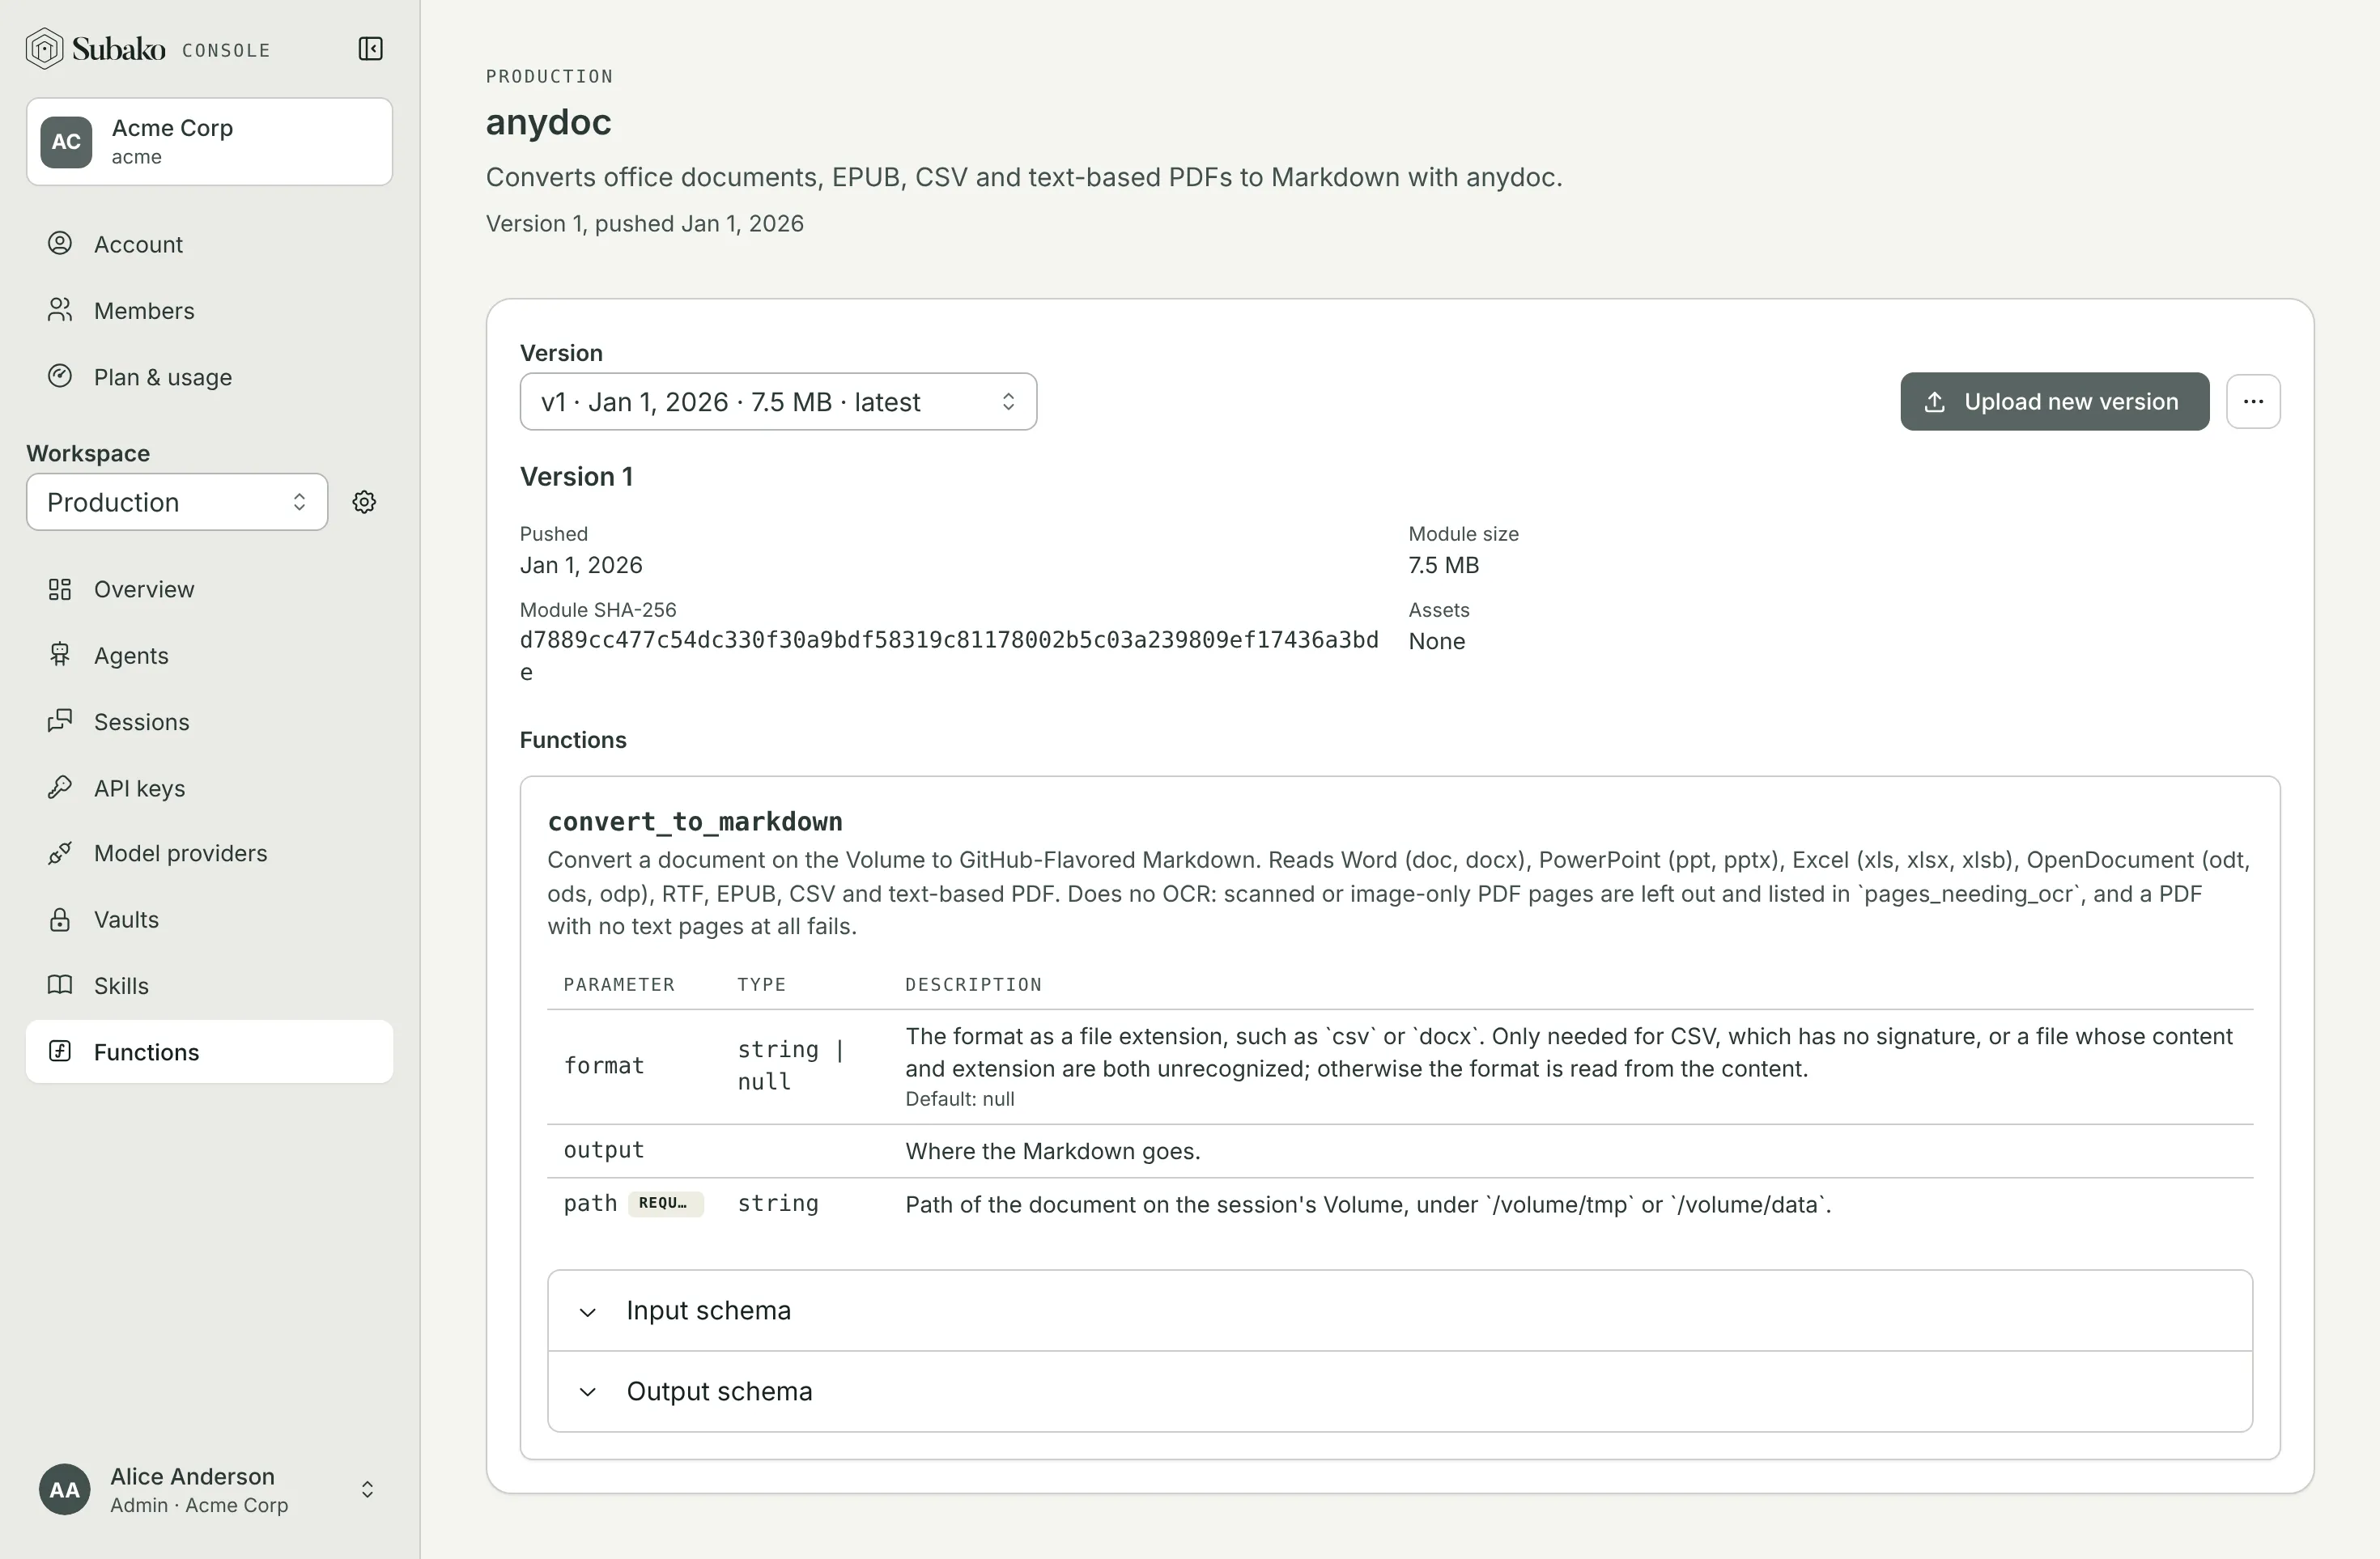Open workspace settings gear icon
2380x1559 pixels.
tap(364, 502)
